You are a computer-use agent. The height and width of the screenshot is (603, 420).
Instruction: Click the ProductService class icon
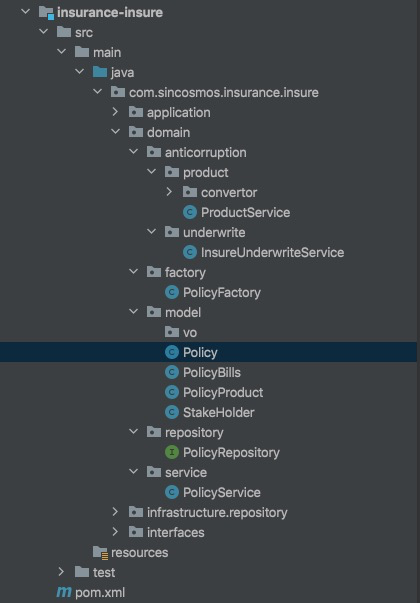[190, 212]
